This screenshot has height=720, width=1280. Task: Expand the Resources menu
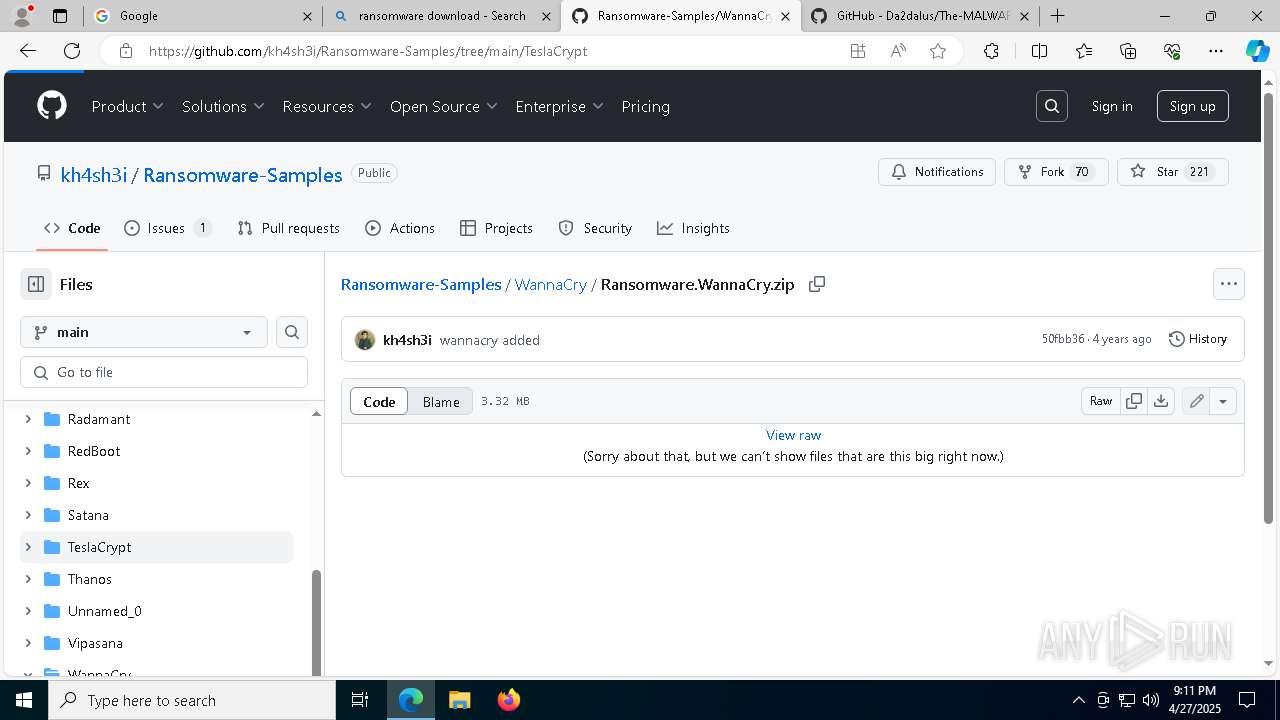pyautogui.click(x=327, y=106)
